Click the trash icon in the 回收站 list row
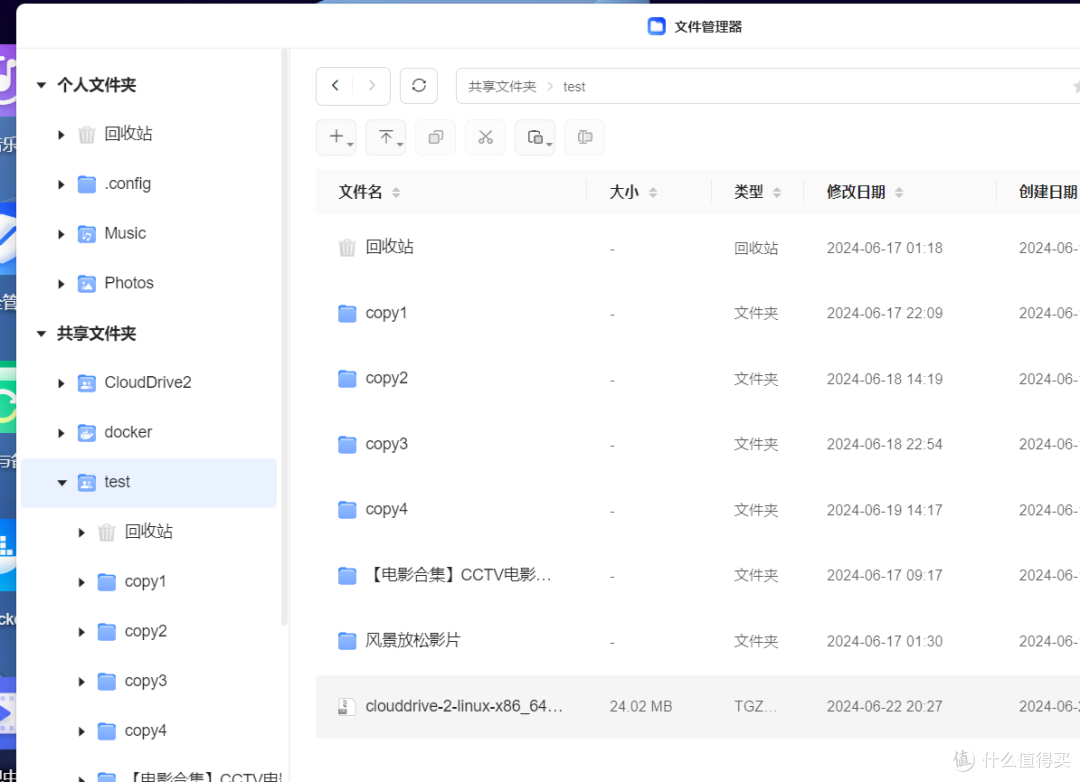 pos(346,247)
